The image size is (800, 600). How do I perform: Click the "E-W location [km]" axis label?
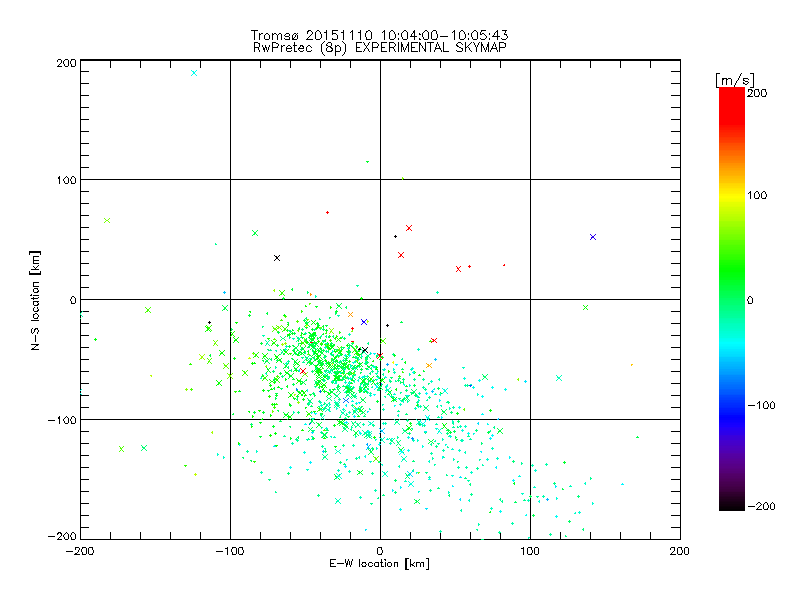click(379, 563)
